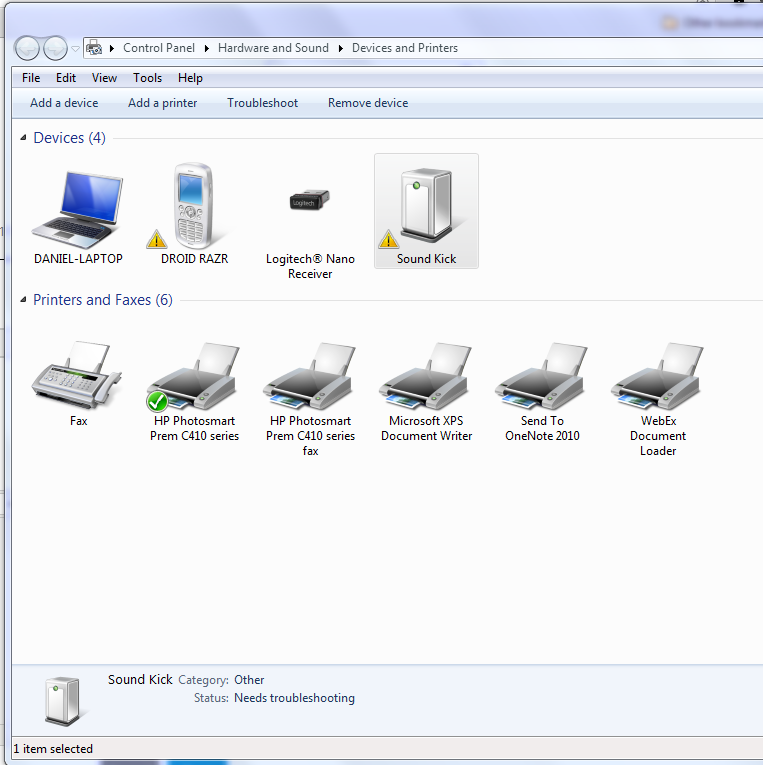Screen dimensions: 763x765
Task: Select default HP Photosmart Prem C410 printer
Action: pos(194,378)
